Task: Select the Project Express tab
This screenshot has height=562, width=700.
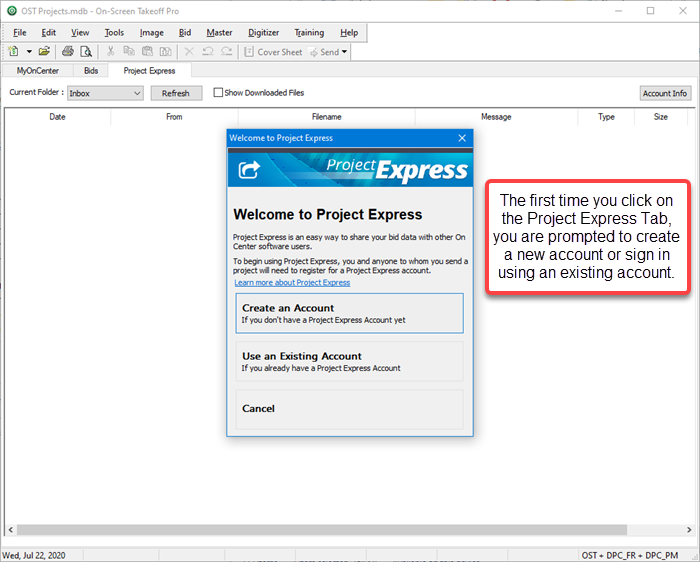Action: pos(149,71)
